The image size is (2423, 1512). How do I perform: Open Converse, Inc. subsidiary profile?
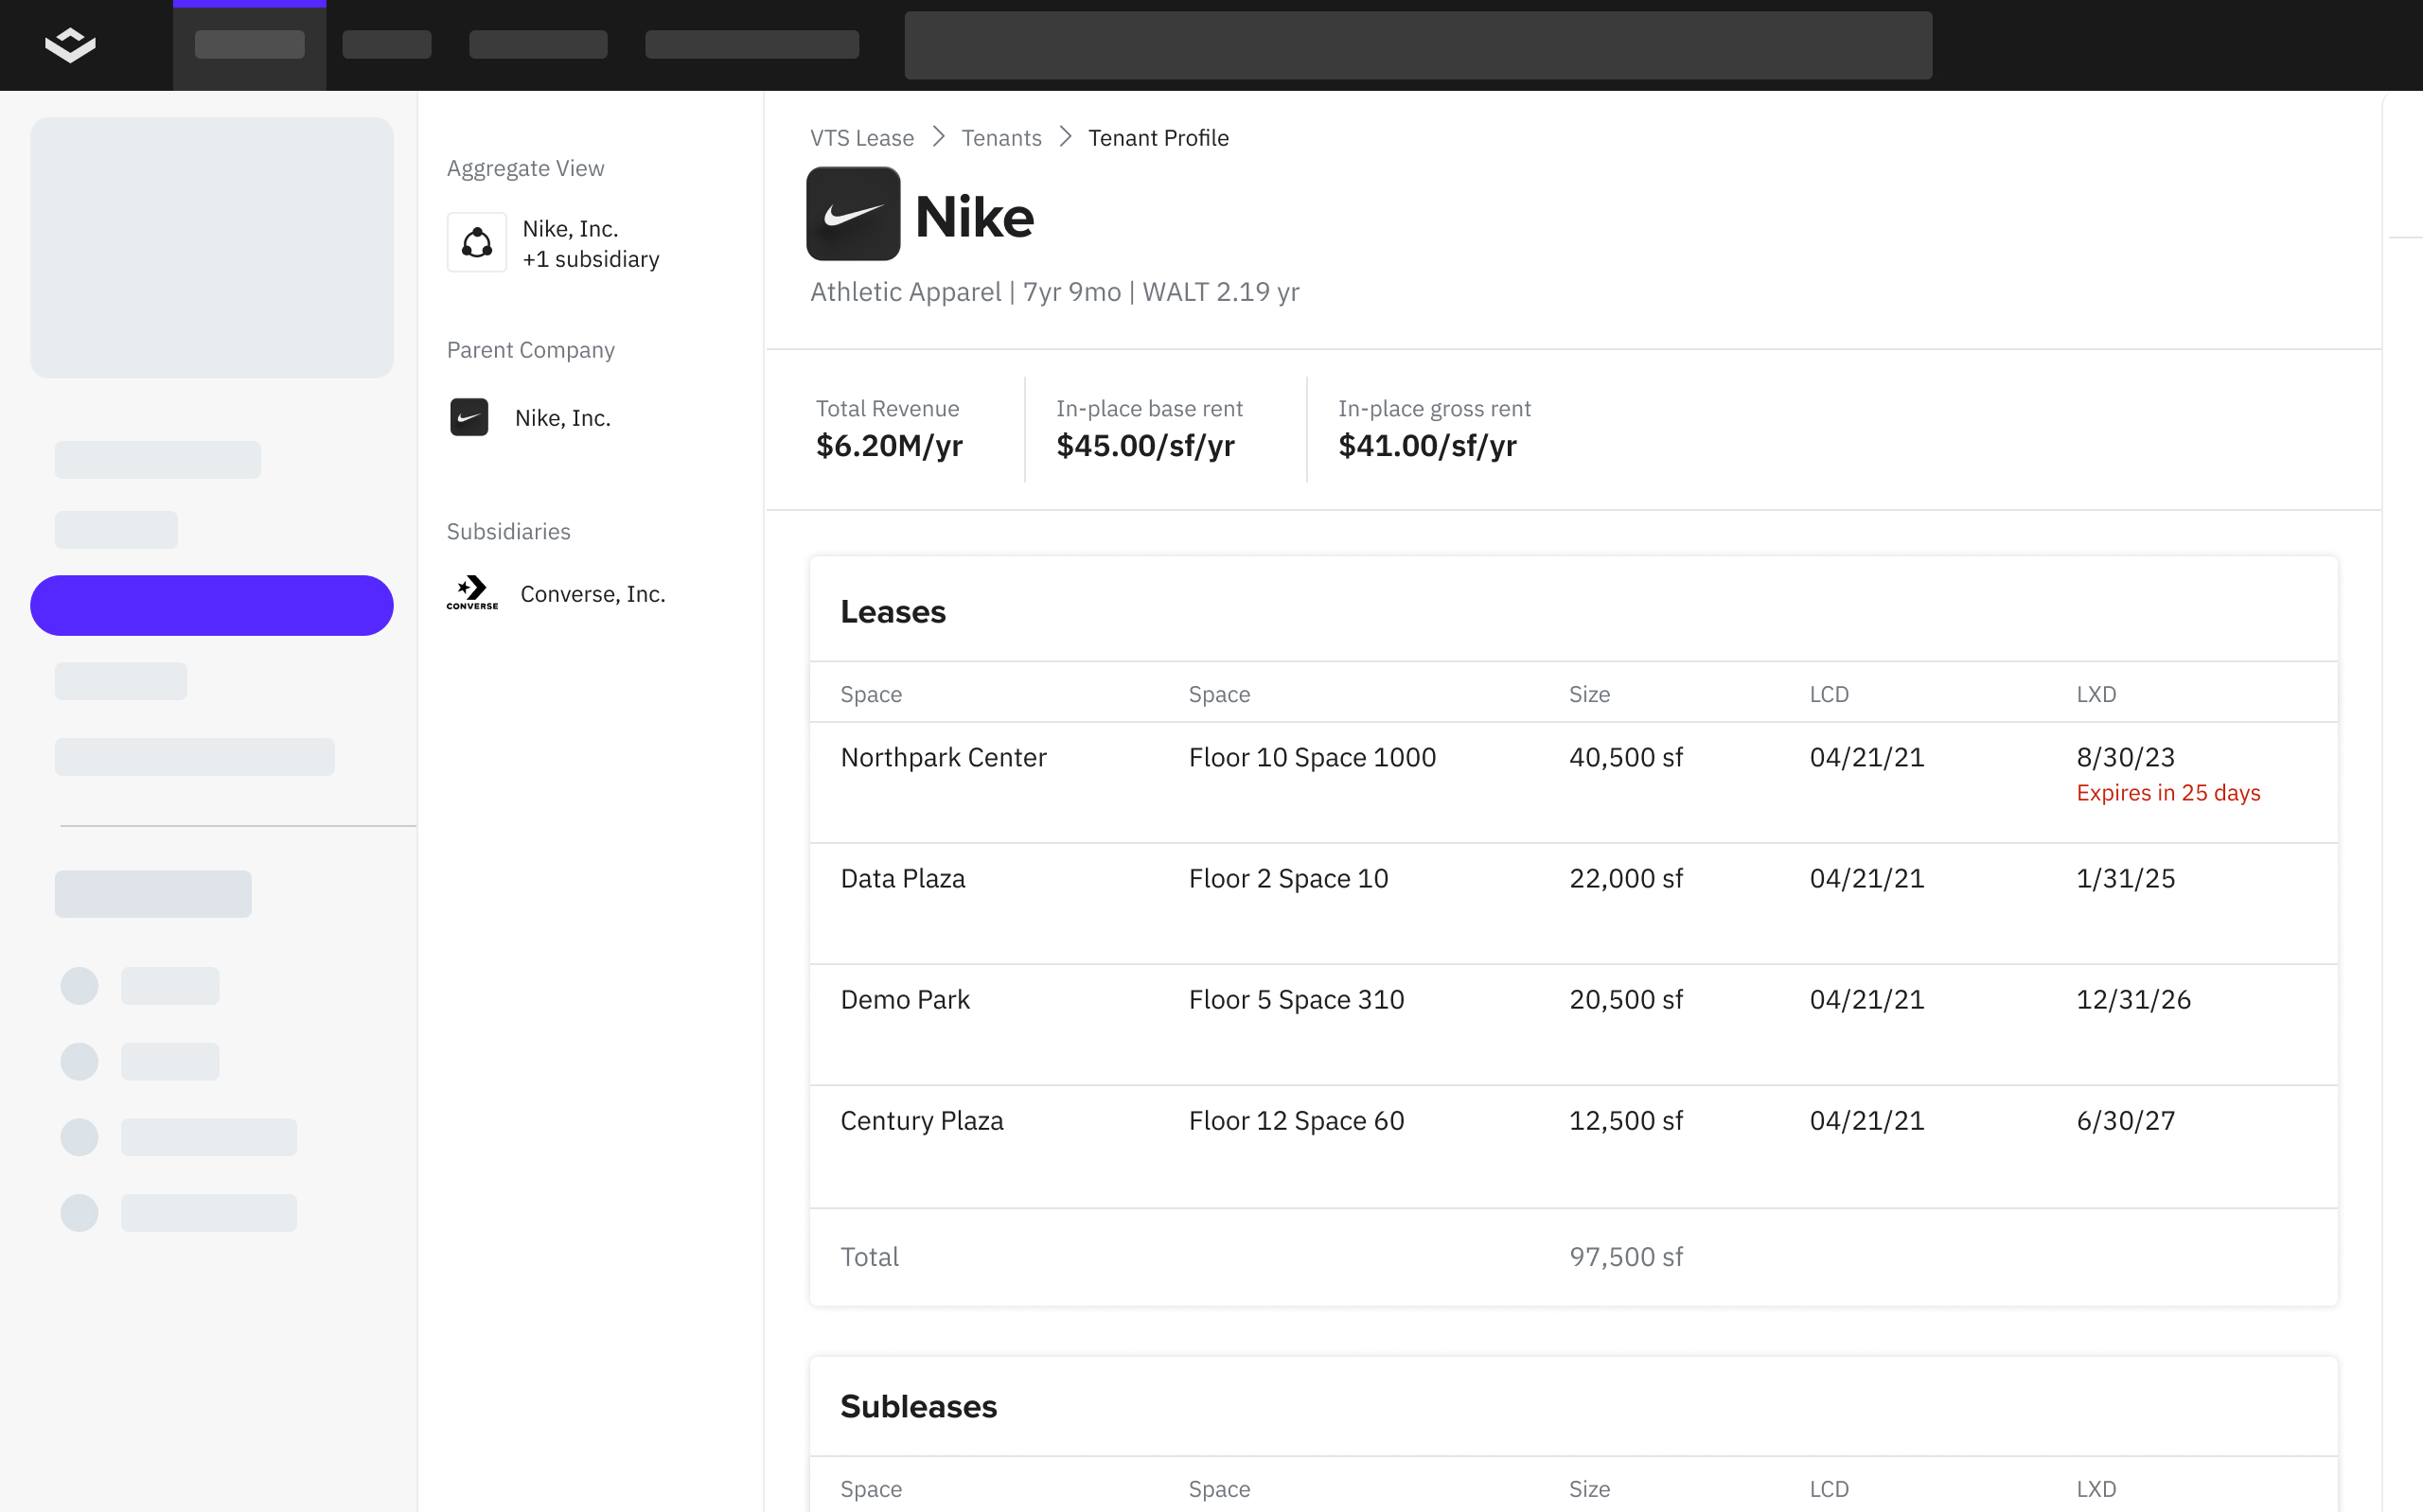coord(593,594)
